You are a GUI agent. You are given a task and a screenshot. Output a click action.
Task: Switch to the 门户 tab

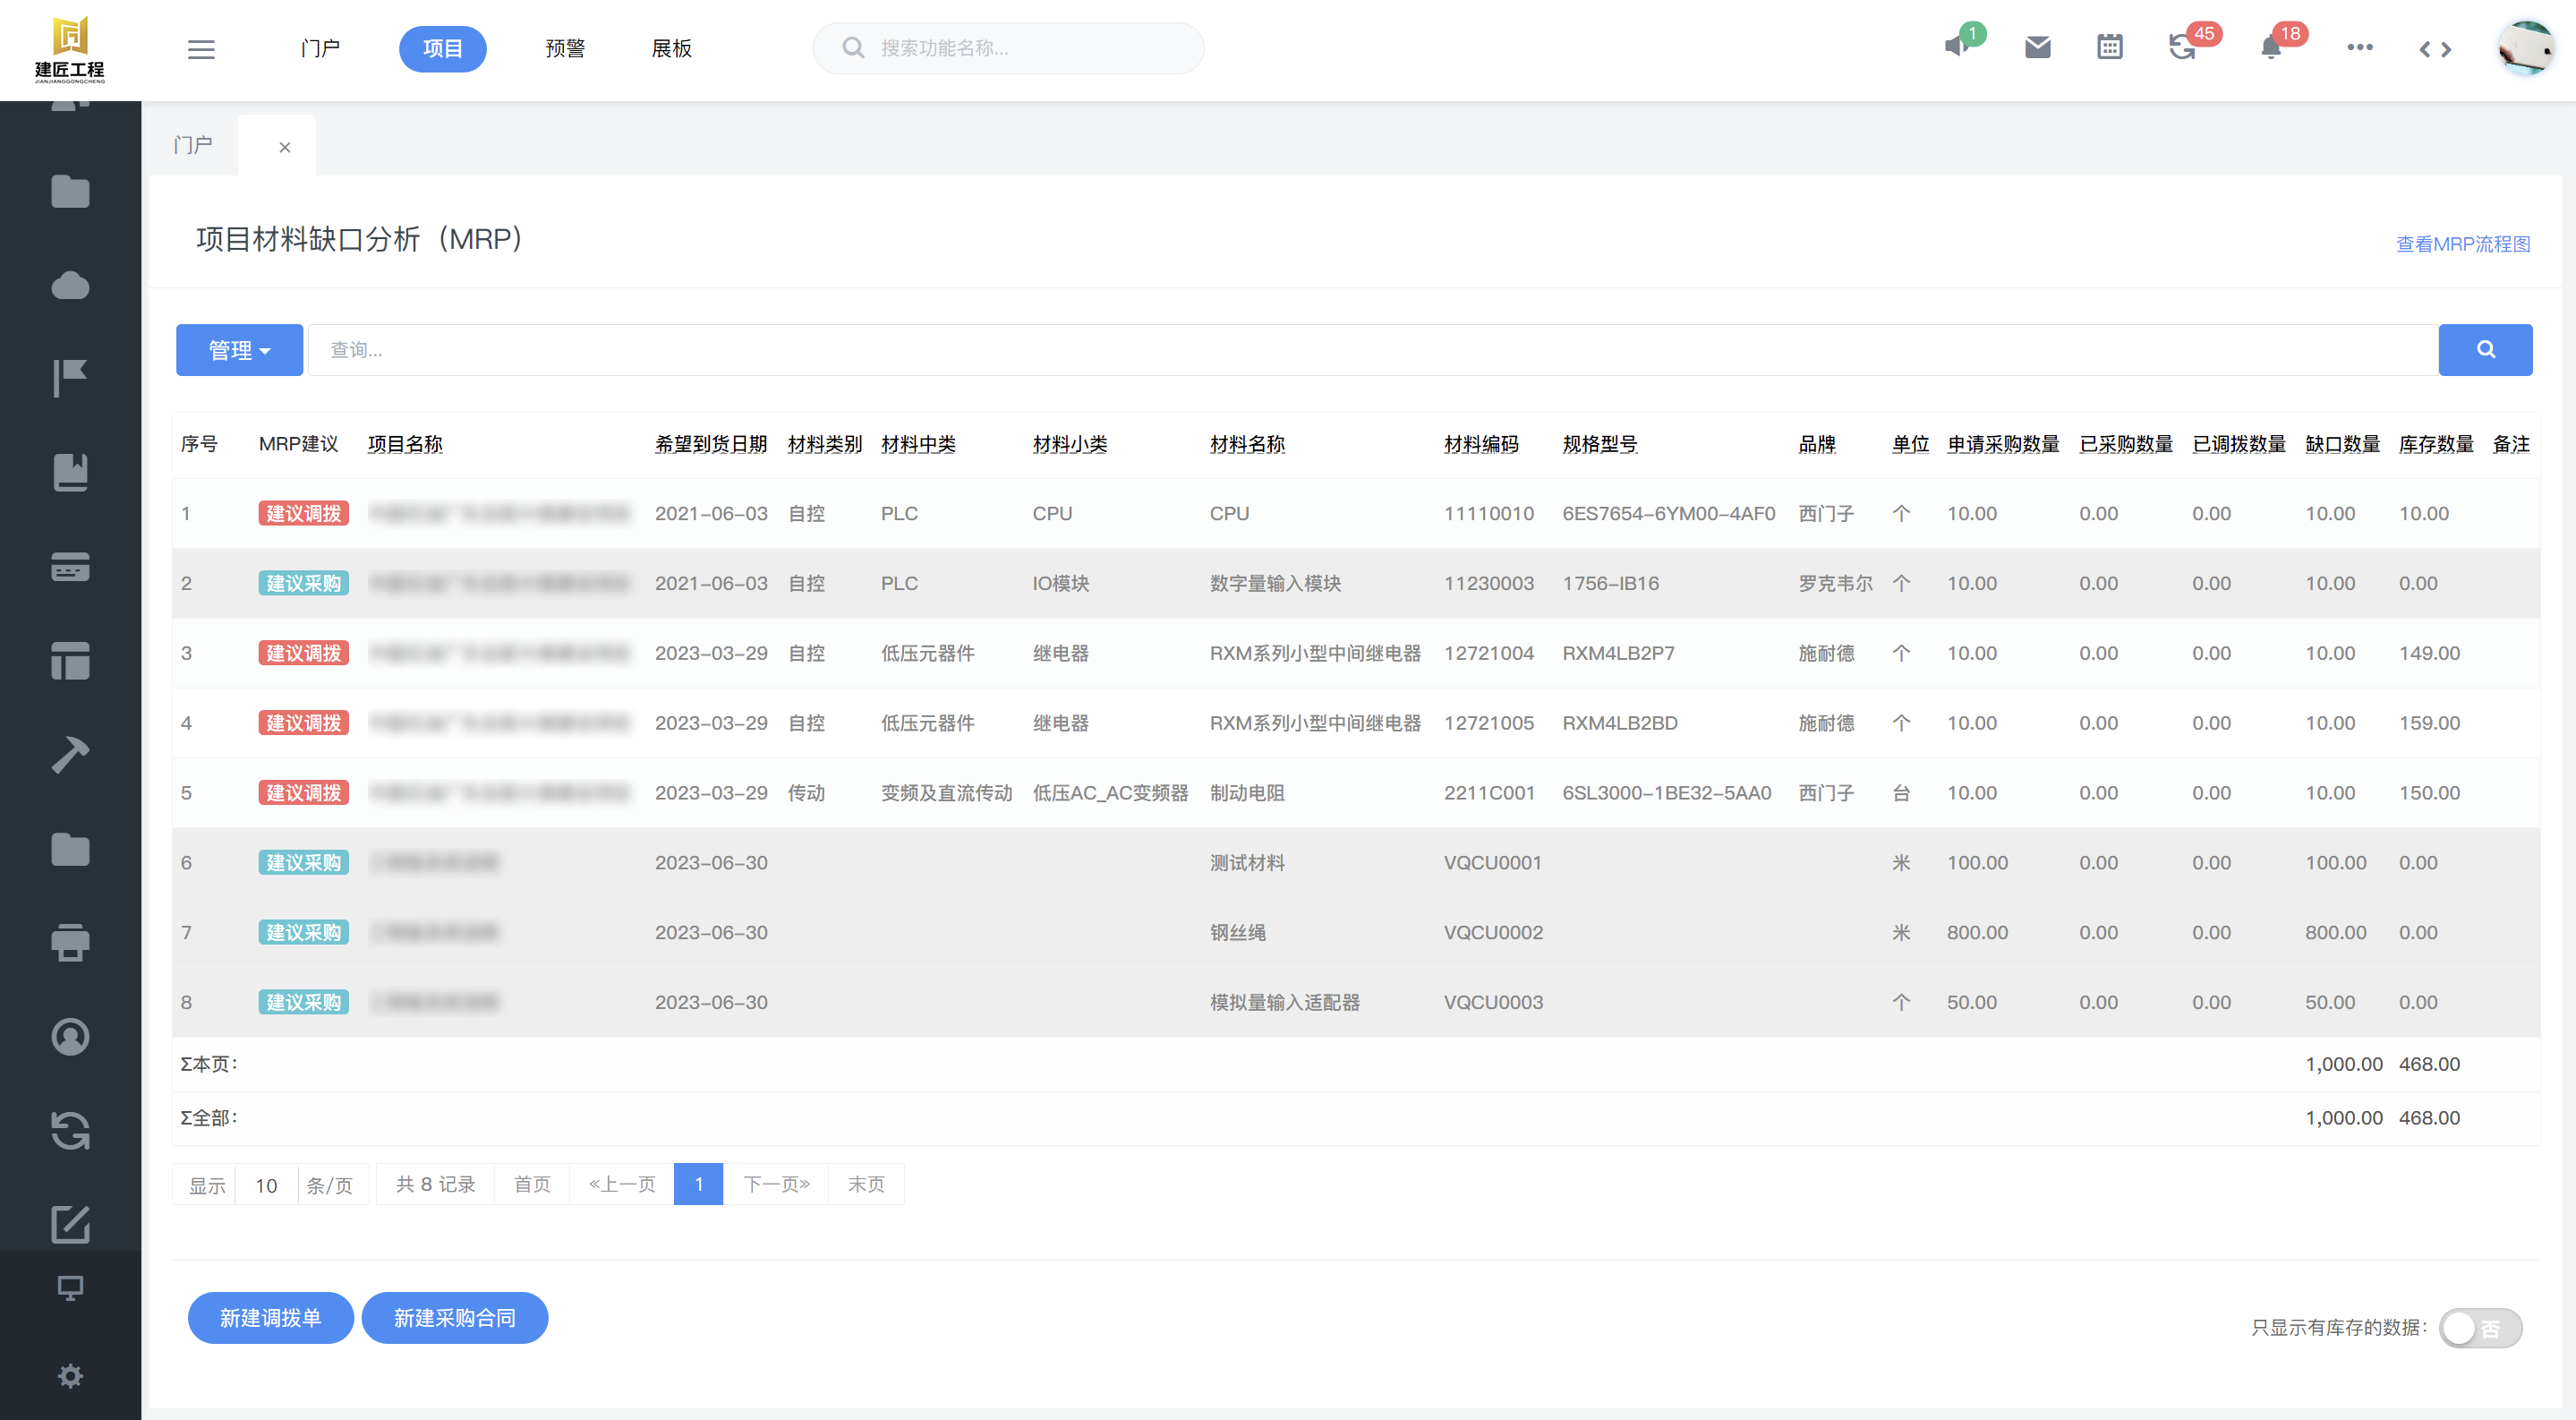[x=193, y=146]
